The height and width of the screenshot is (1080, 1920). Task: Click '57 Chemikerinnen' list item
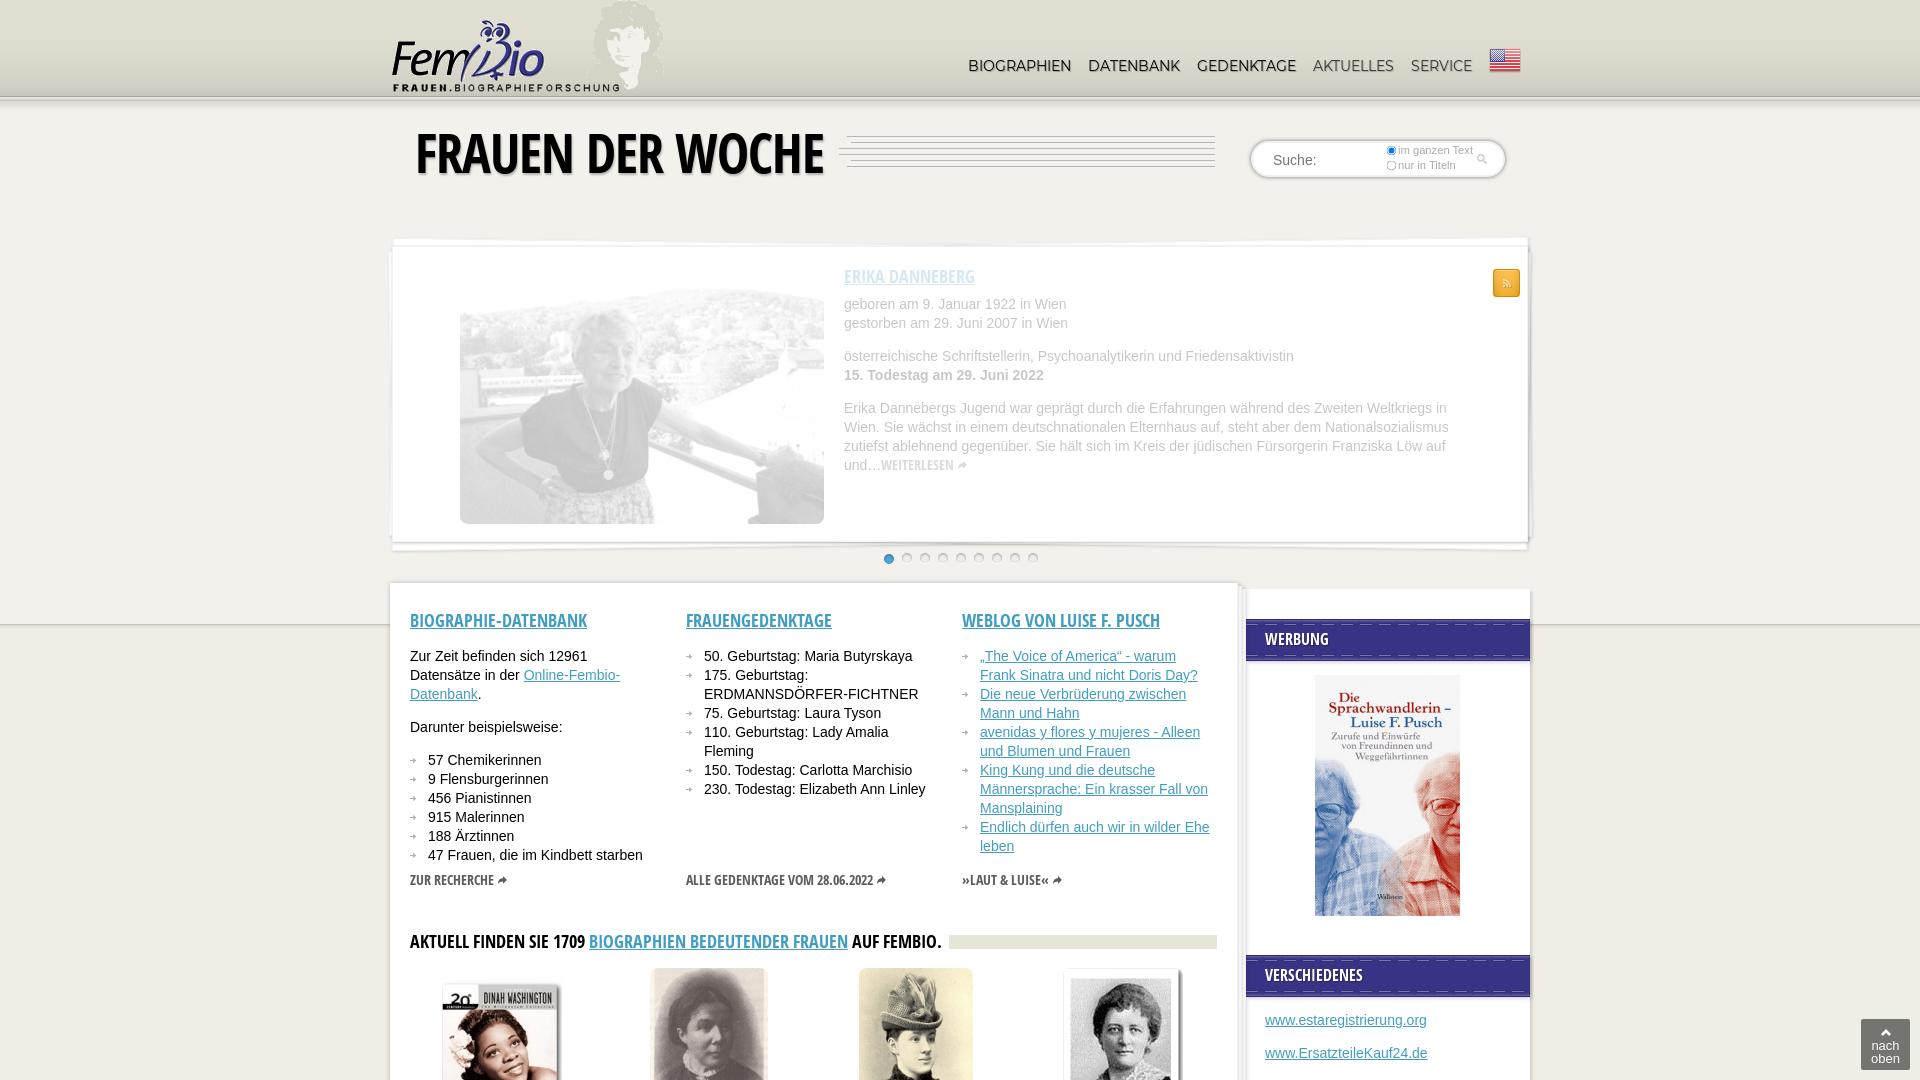coord(485,761)
